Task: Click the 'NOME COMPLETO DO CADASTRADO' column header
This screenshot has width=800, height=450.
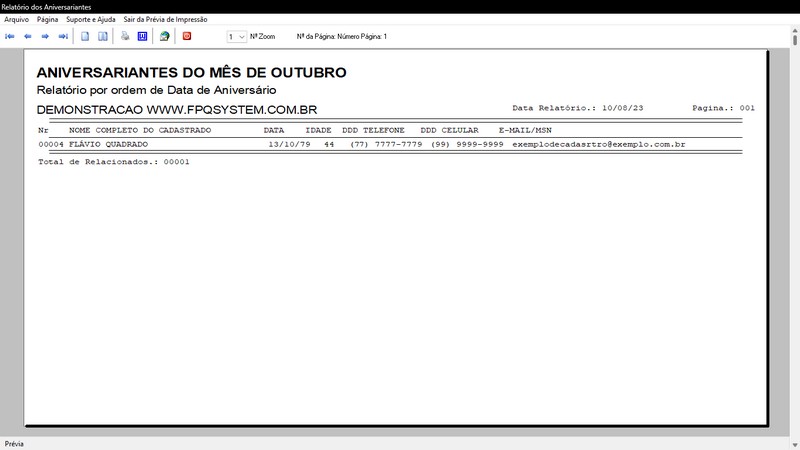Action: pyautogui.click(x=140, y=131)
